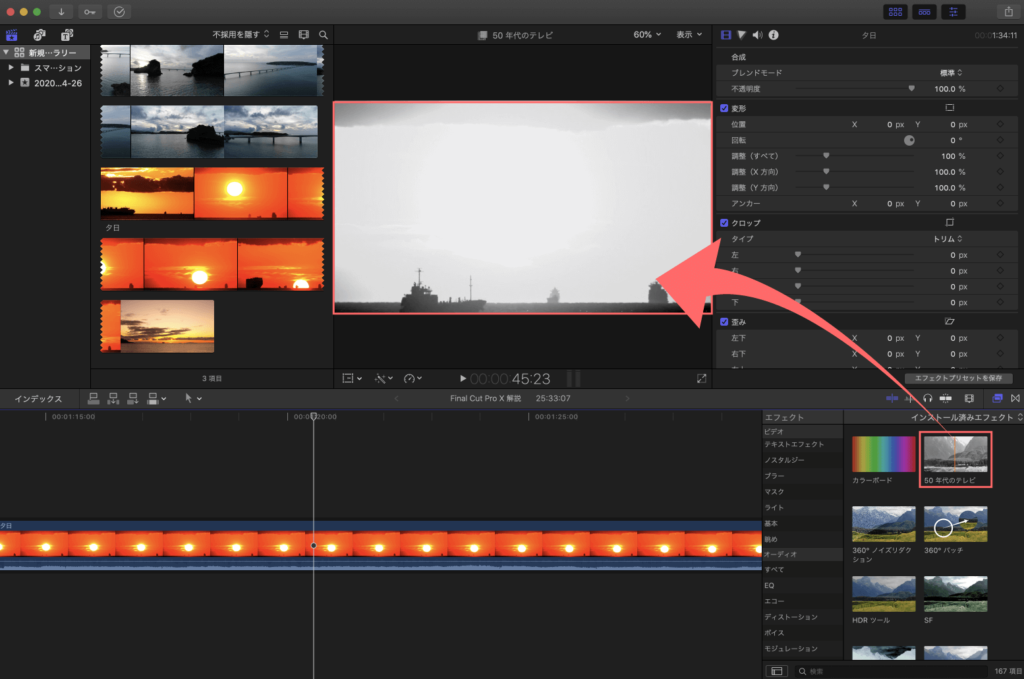Click the viewer fullscreen icon
The height and width of the screenshot is (679, 1024).
[701, 379]
